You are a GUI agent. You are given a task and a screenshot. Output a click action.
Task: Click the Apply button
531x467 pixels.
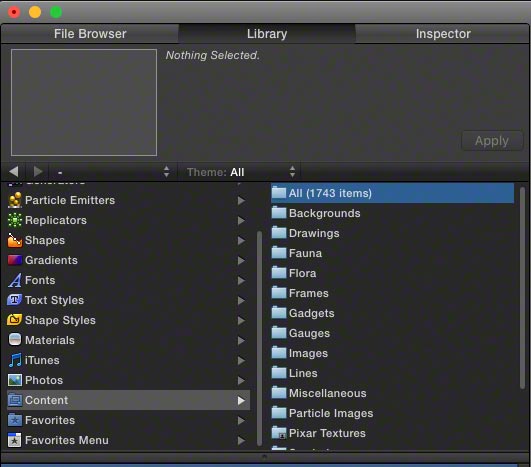pyautogui.click(x=492, y=141)
